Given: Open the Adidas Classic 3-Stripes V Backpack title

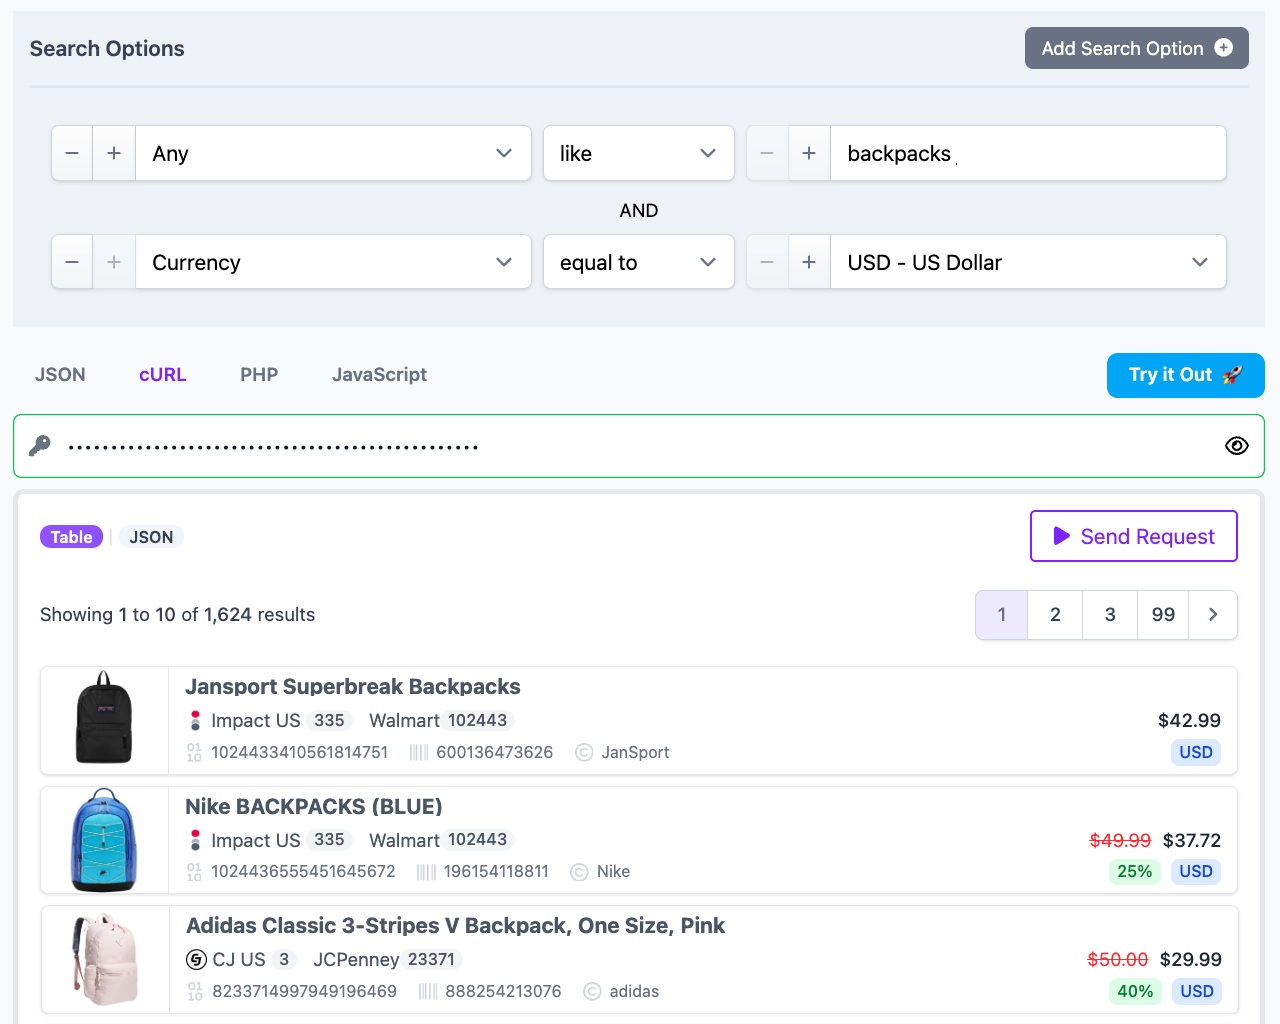Looking at the screenshot, I should click(x=456, y=926).
